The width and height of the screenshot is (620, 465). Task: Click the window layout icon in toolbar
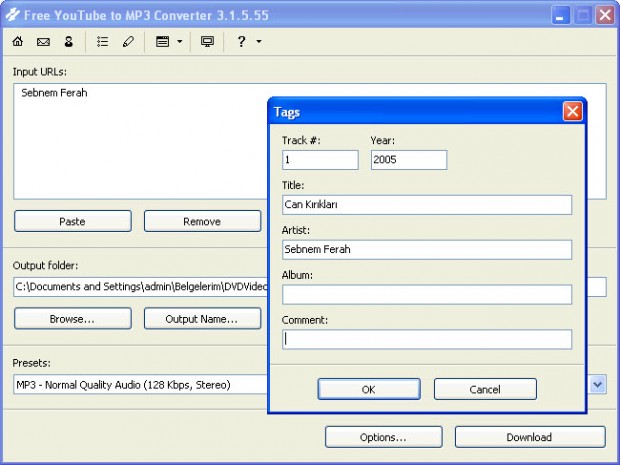[x=163, y=42]
